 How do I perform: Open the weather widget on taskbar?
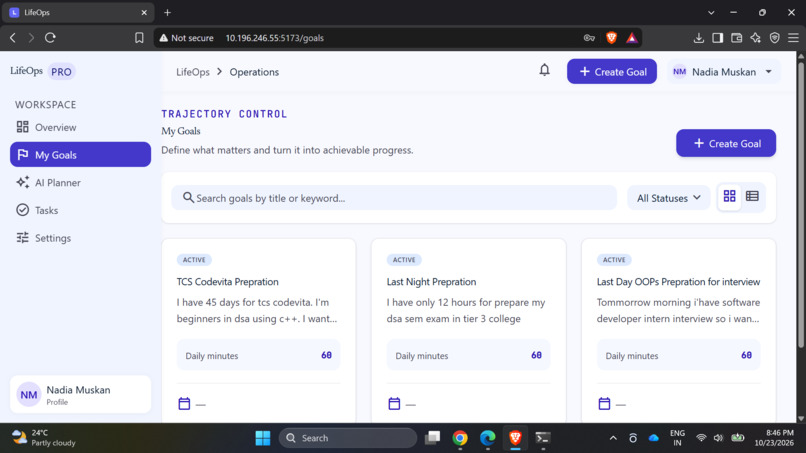coord(44,438)
